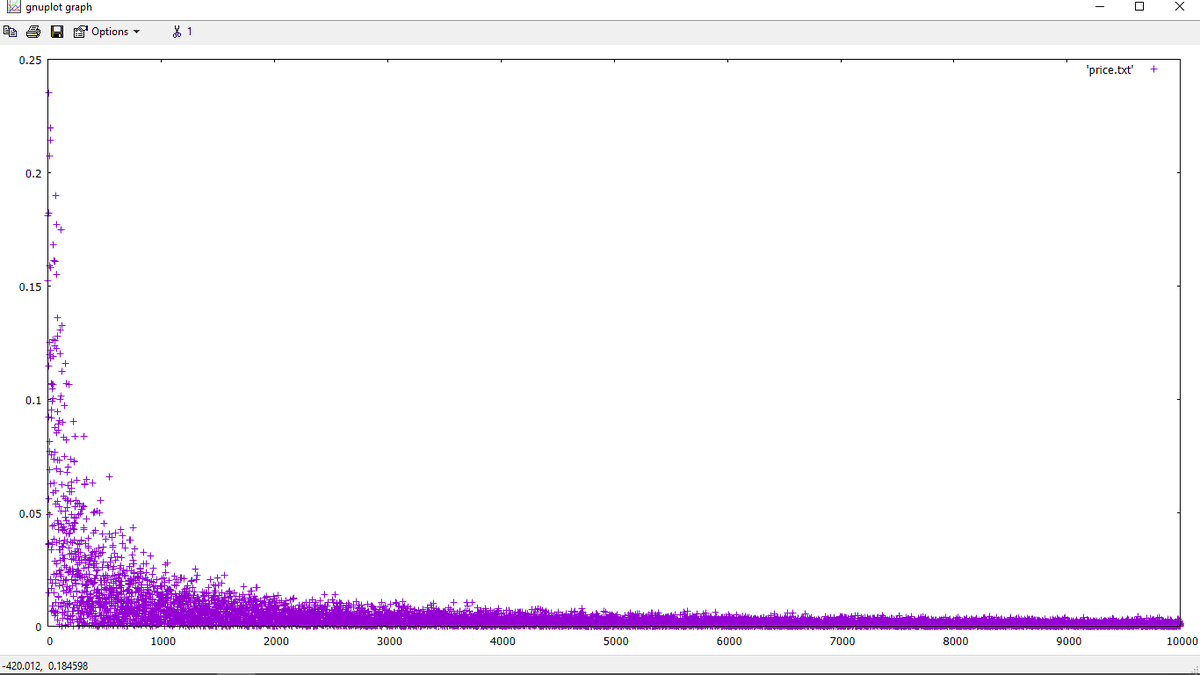Screen dimensions: 1200x675
Task: Click the y-axis label 0.2
Action: pyautogui.click(x=32, y=174)
